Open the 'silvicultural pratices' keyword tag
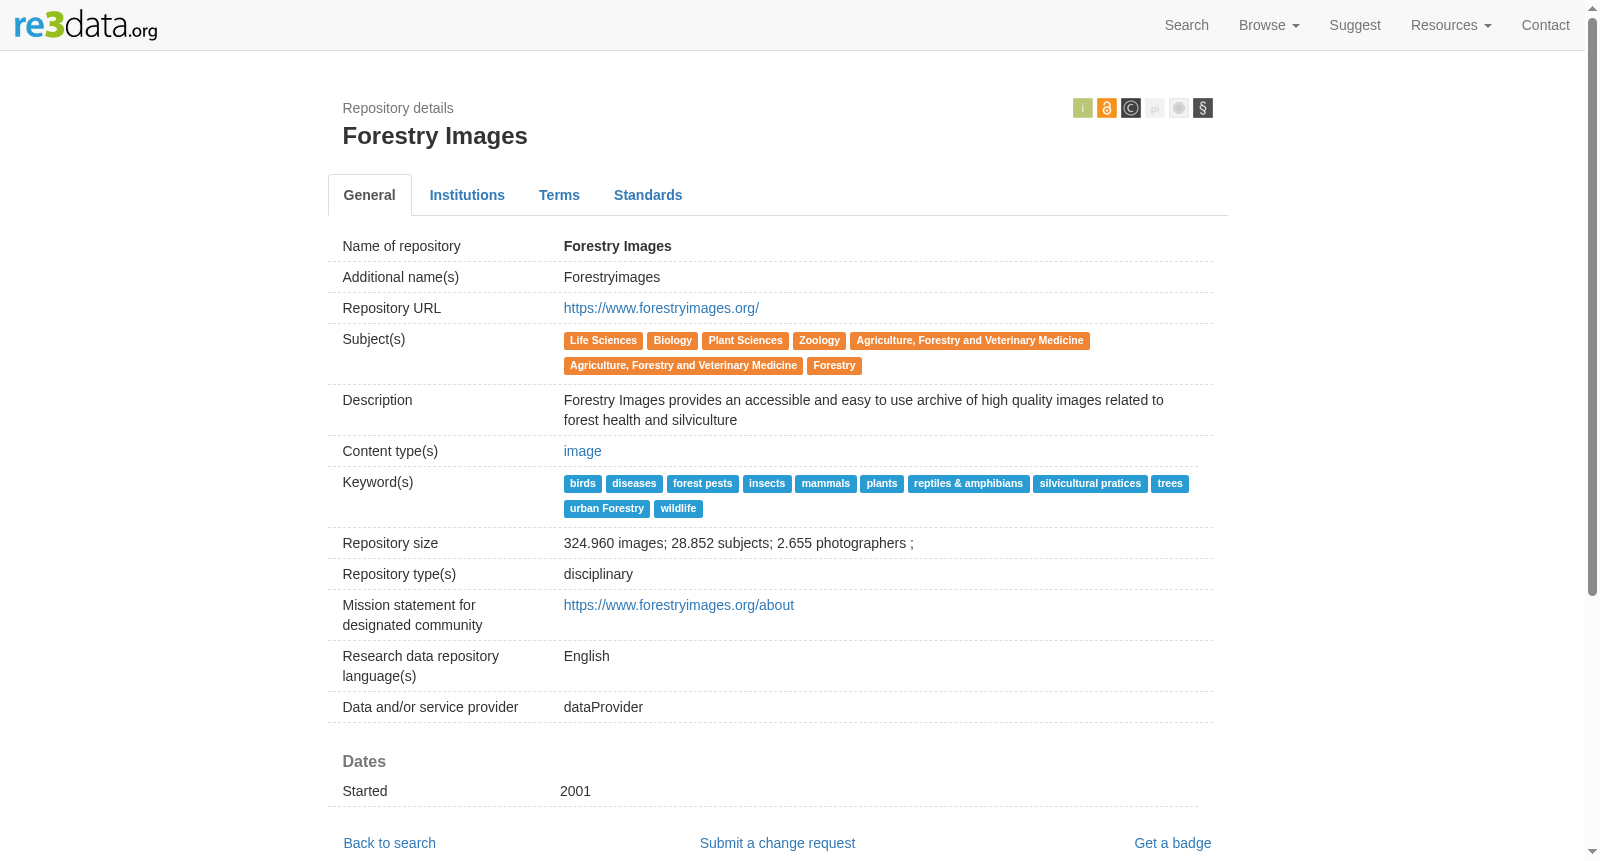 (x=1090, y=484)
